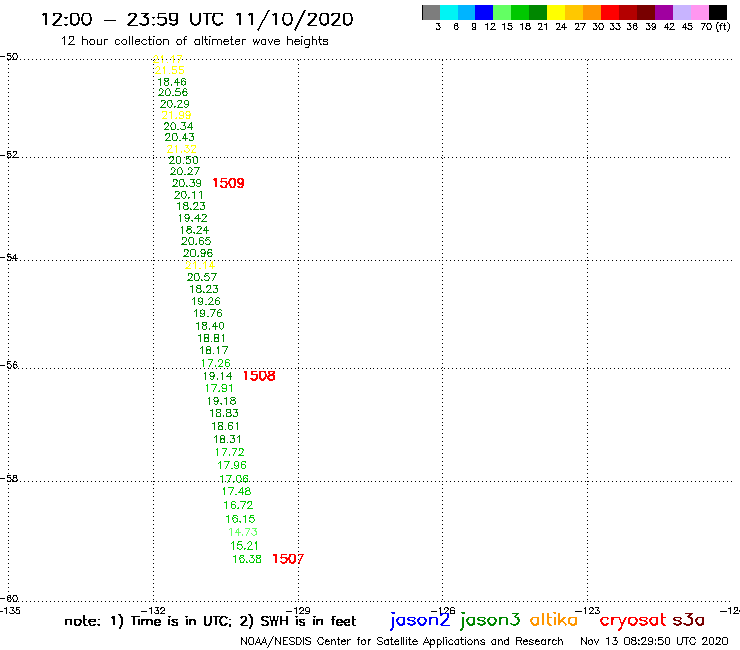This screenshot has height=650, width=740.
Task: Click the cyan swatch in the wave height legend
Action: 448,12
